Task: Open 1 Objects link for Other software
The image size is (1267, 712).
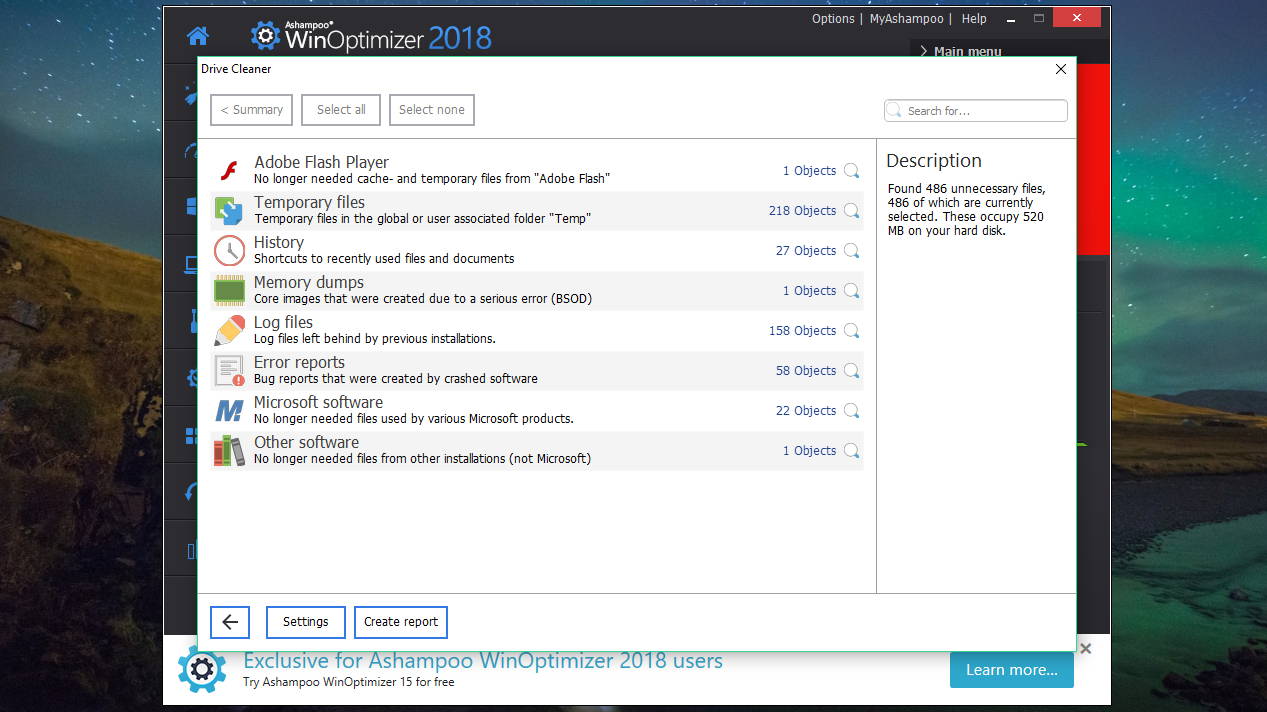Action: tap(809, 451)
